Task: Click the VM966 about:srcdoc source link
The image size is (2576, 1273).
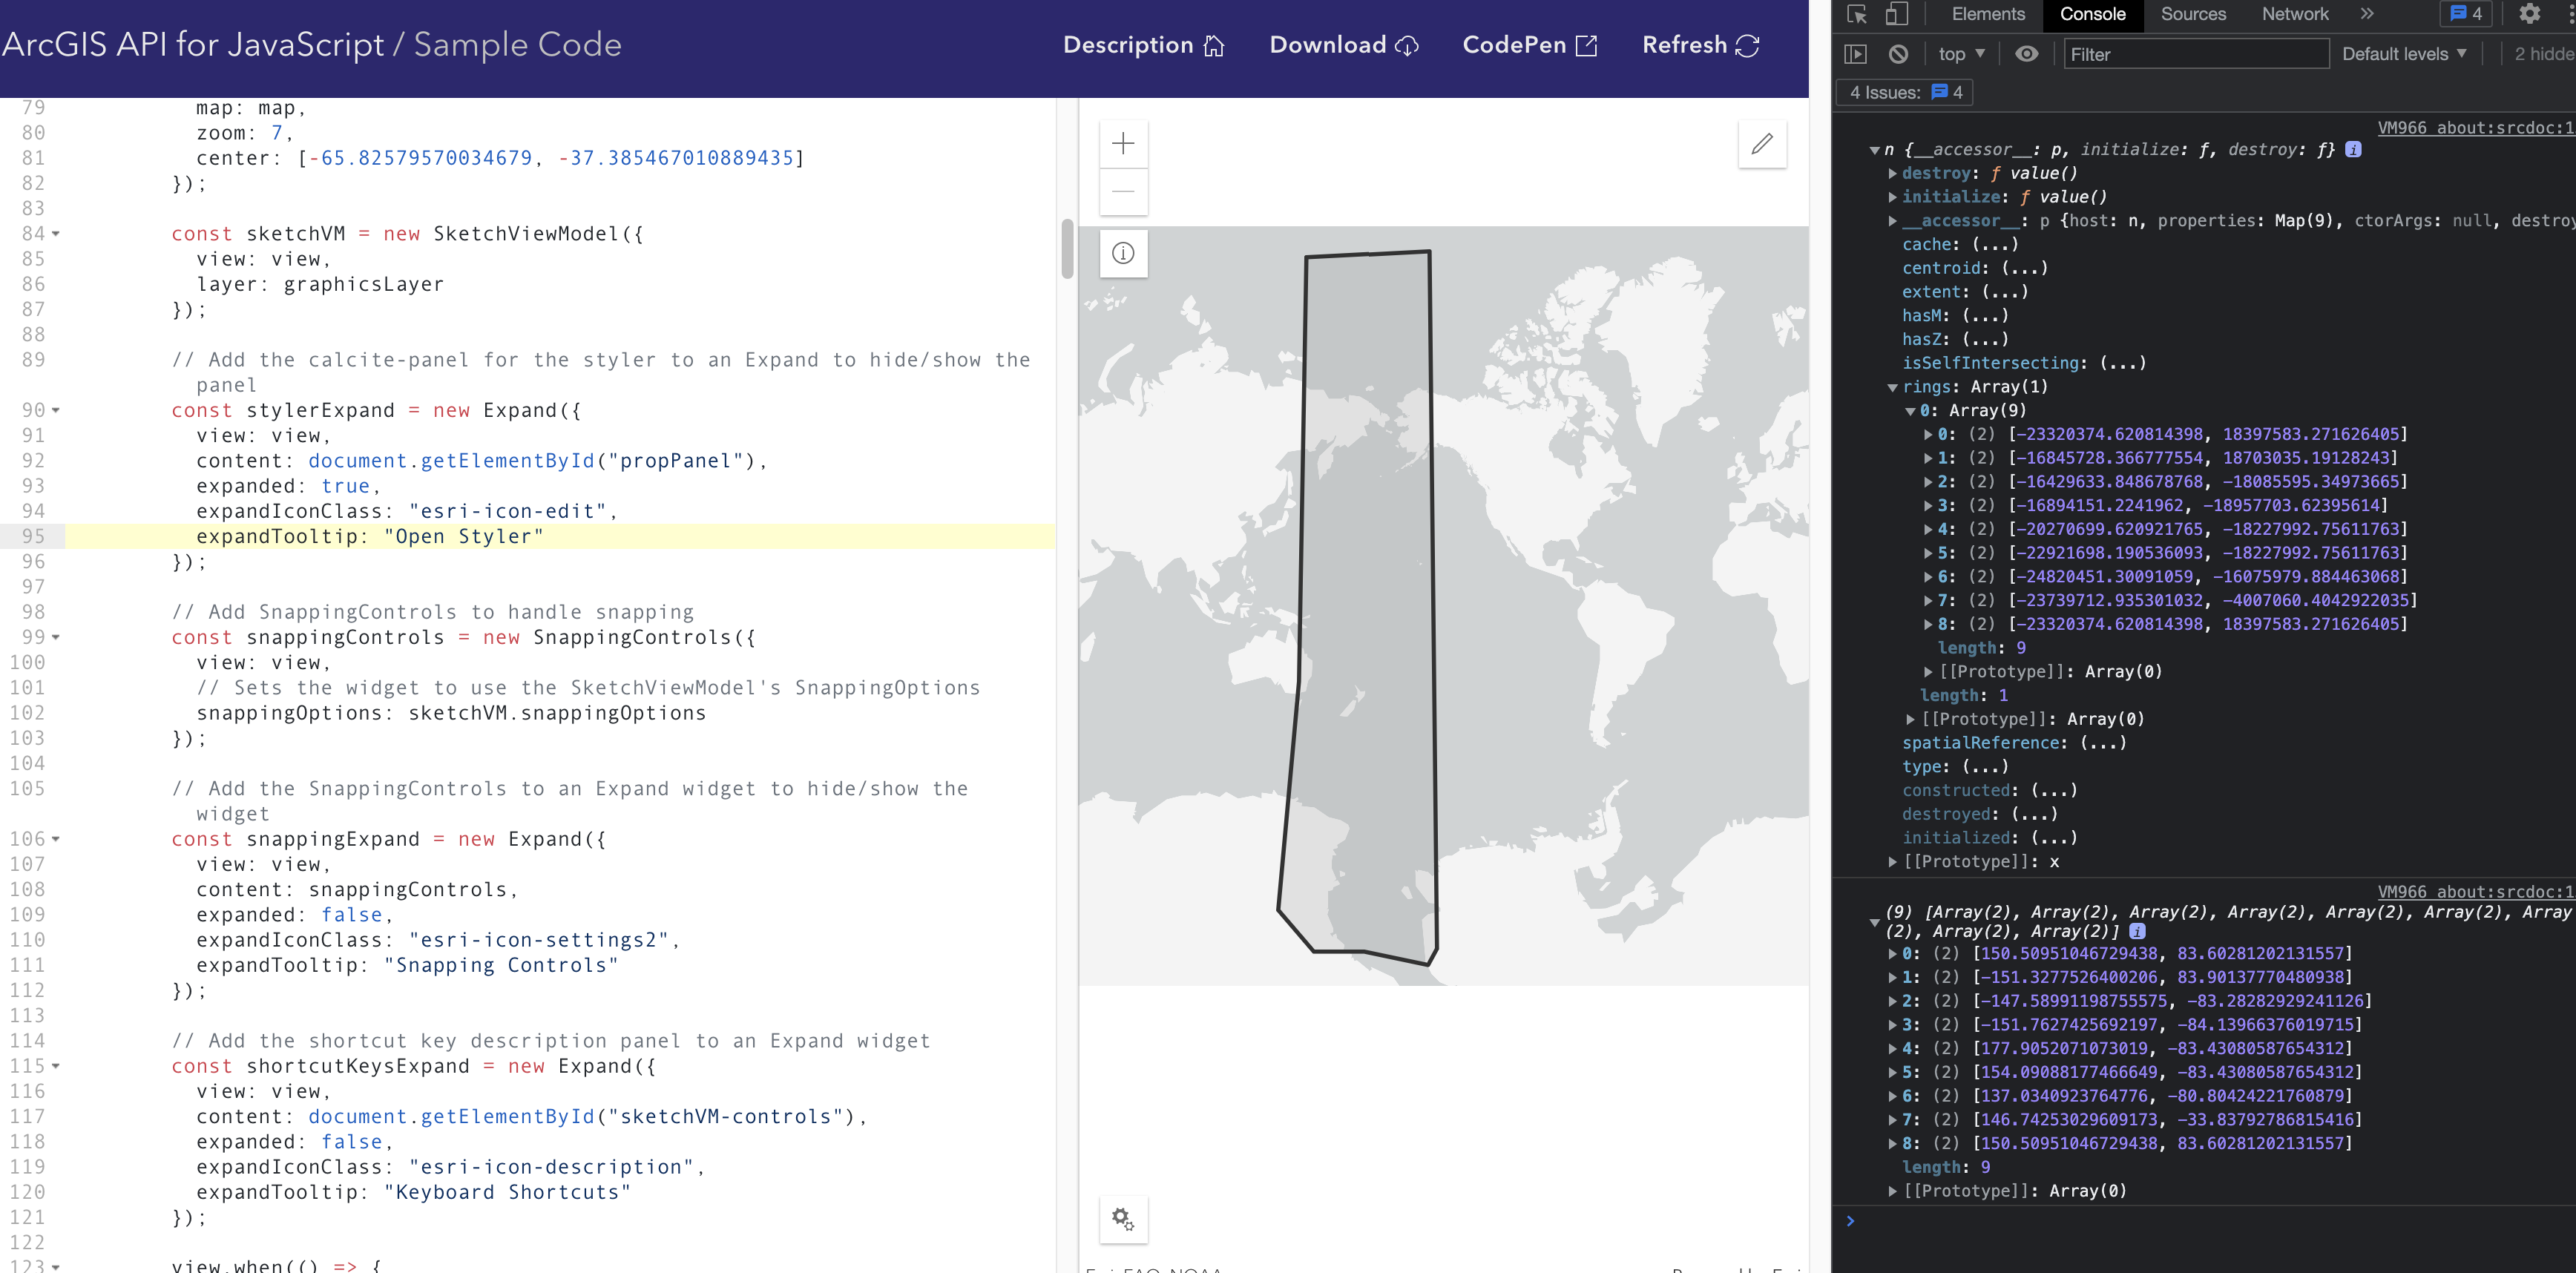Action: [x=2474, y=128]
